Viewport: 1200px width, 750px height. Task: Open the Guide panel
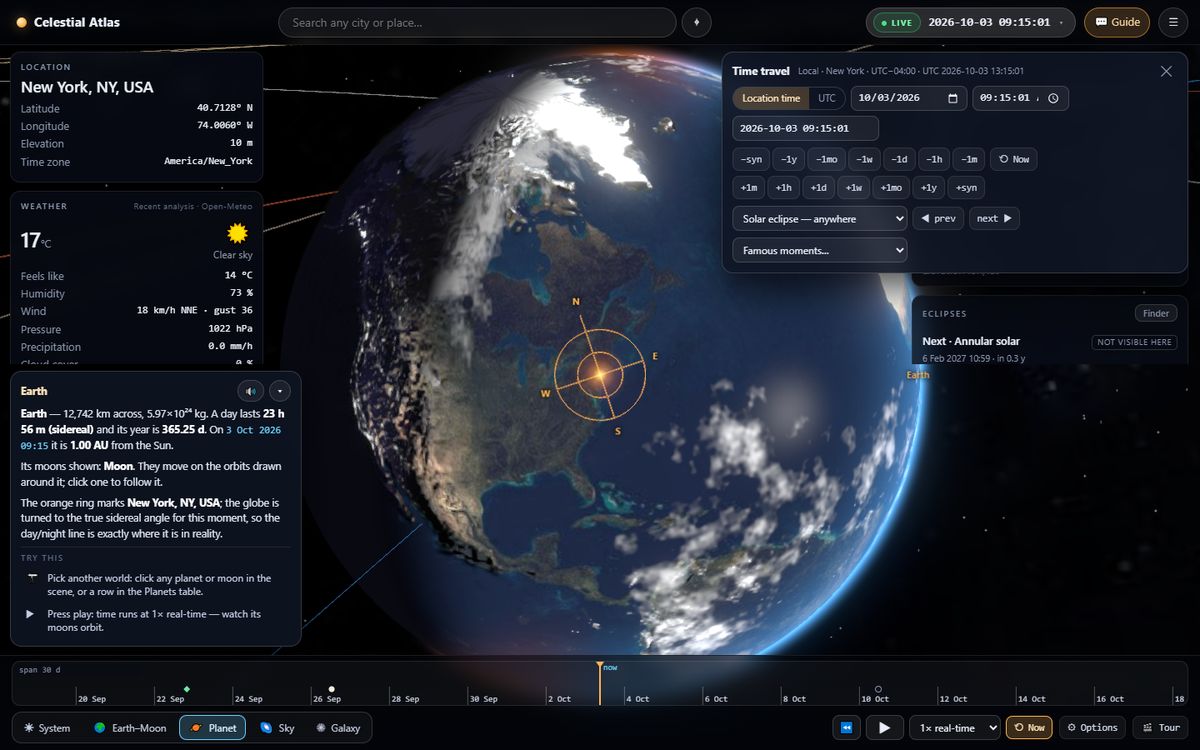pyautogui.click(x=1117, y=22)
